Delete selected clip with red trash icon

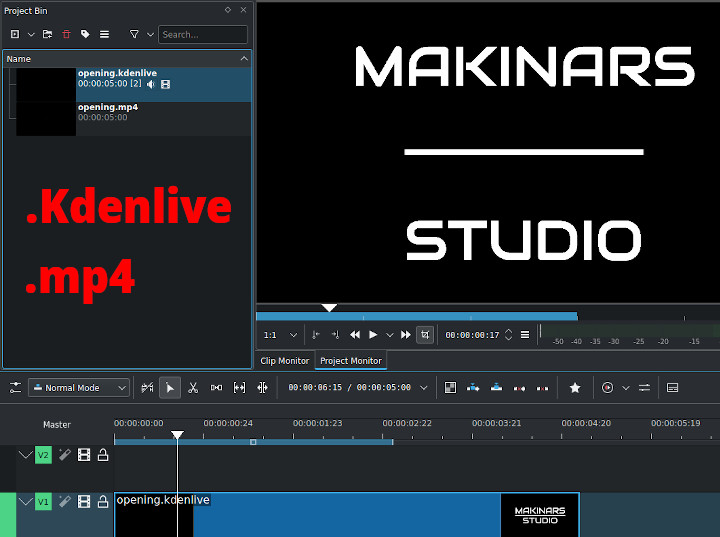67,34
